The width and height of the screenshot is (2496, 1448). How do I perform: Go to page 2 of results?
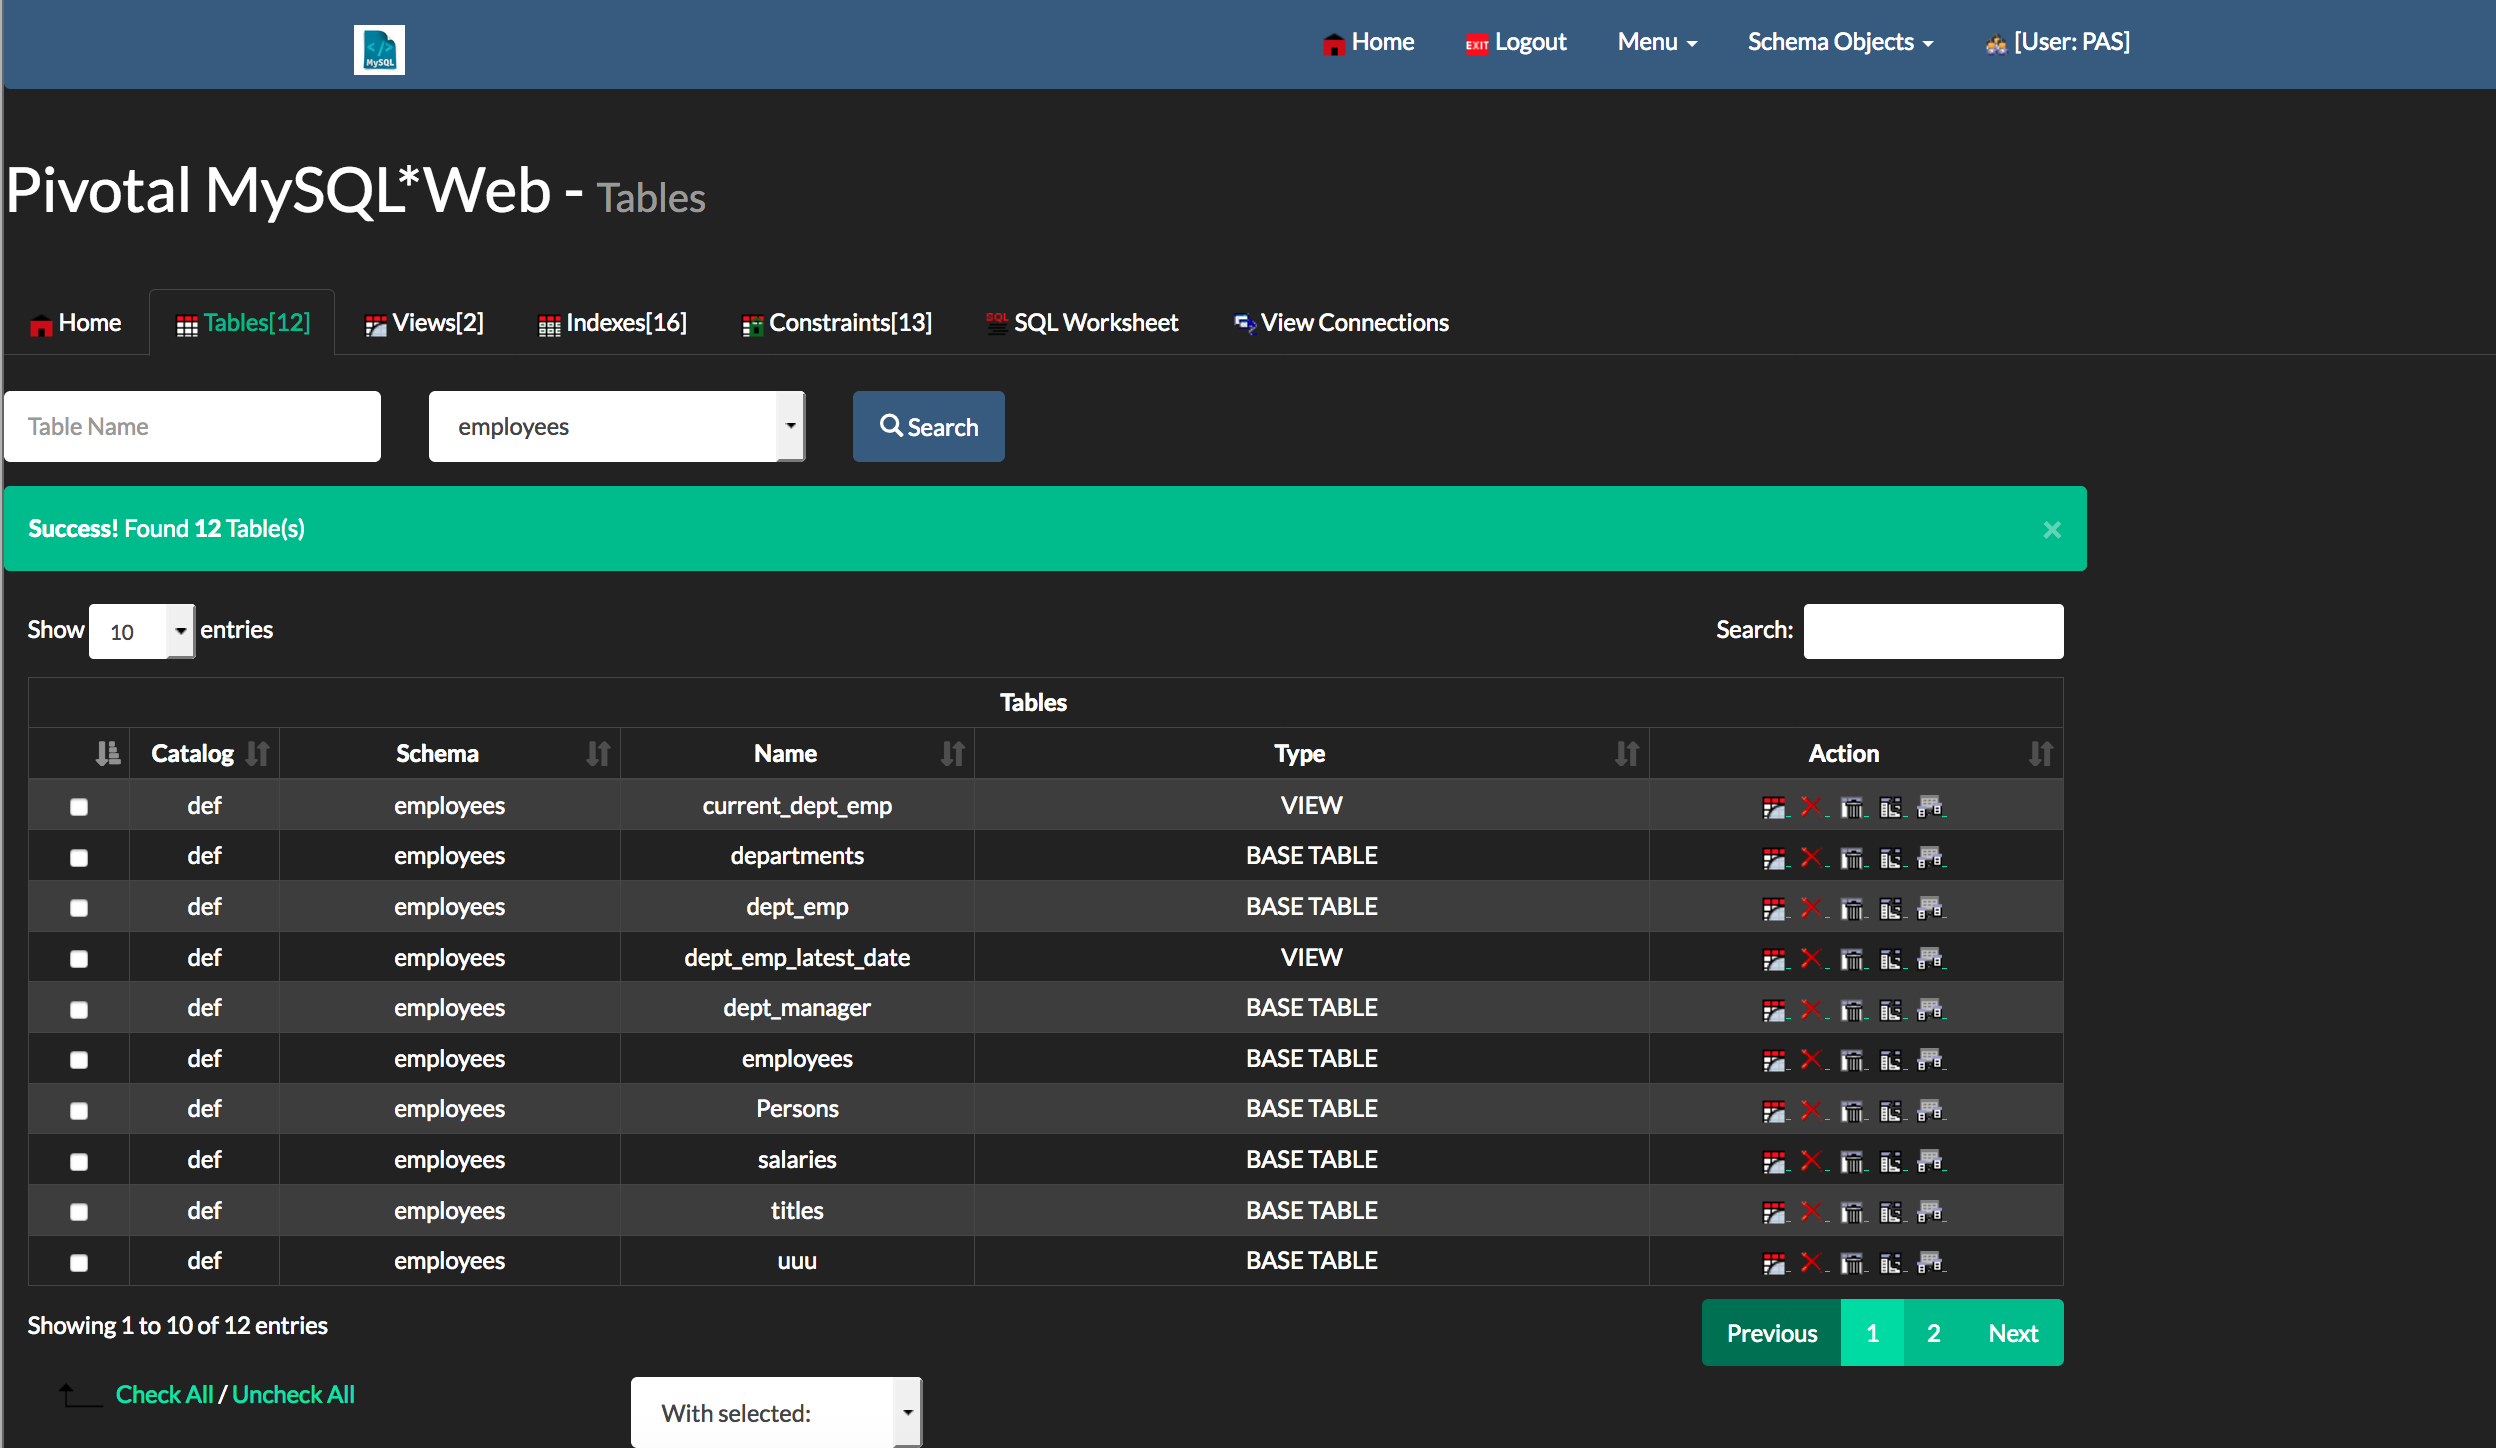1934,1333
